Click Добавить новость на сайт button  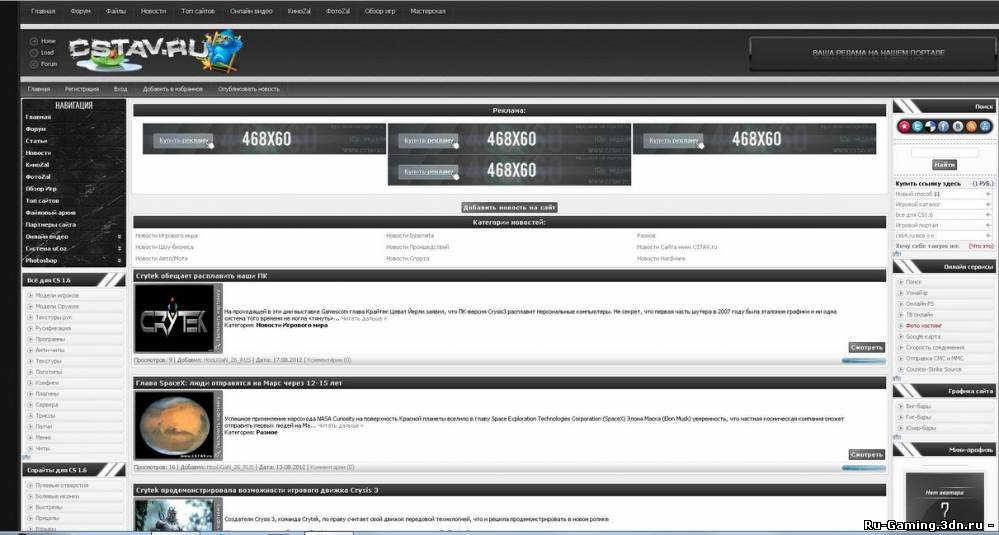click(x=509, y=207)
